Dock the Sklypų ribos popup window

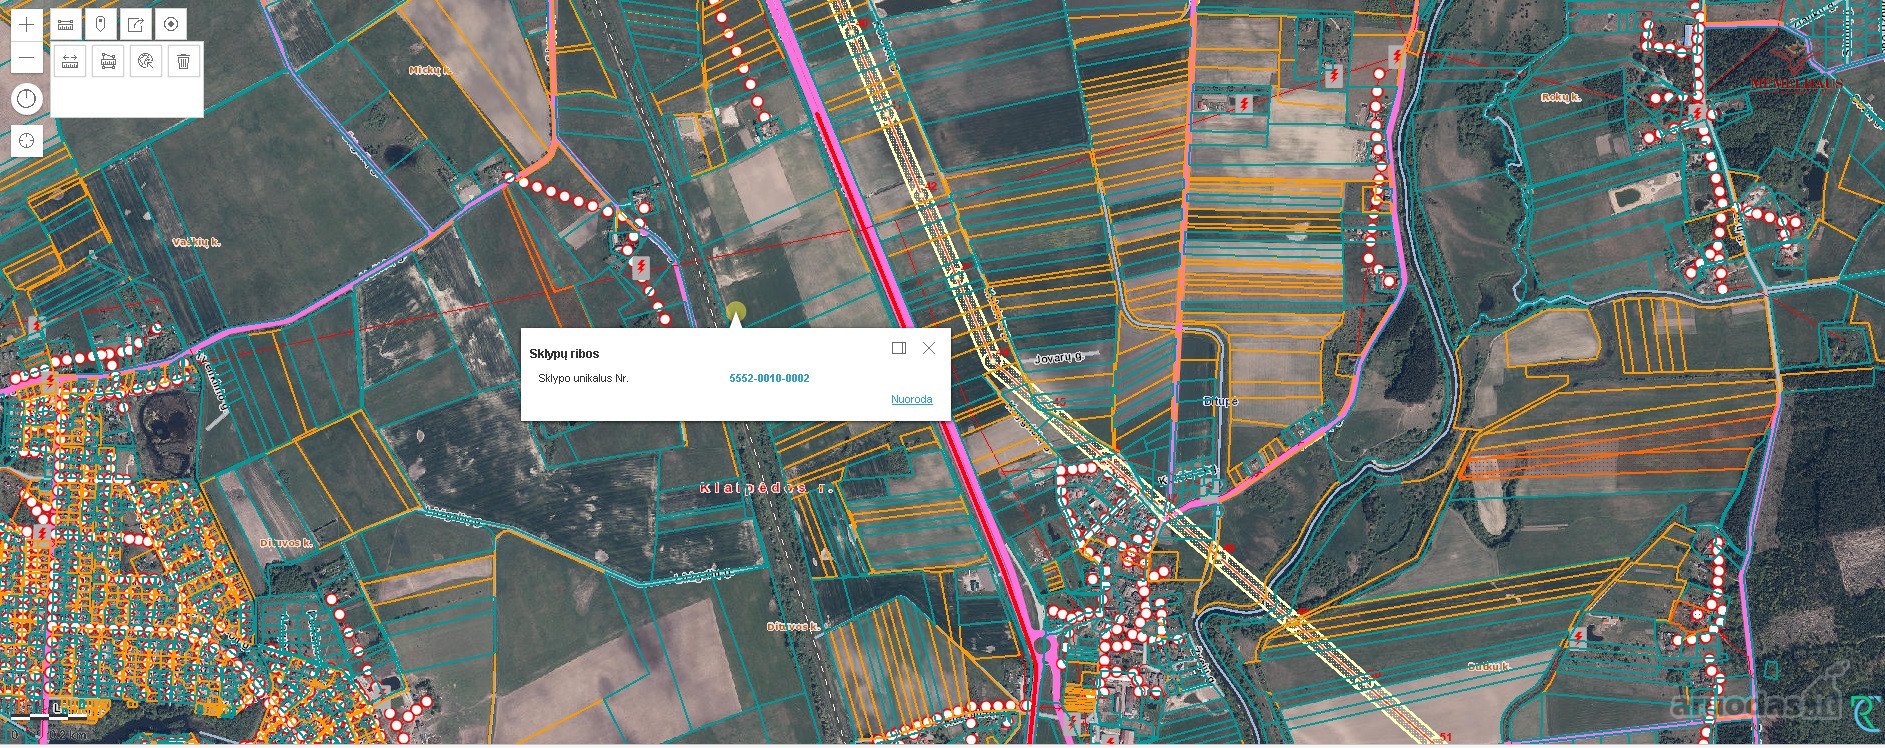click(898, 348)
